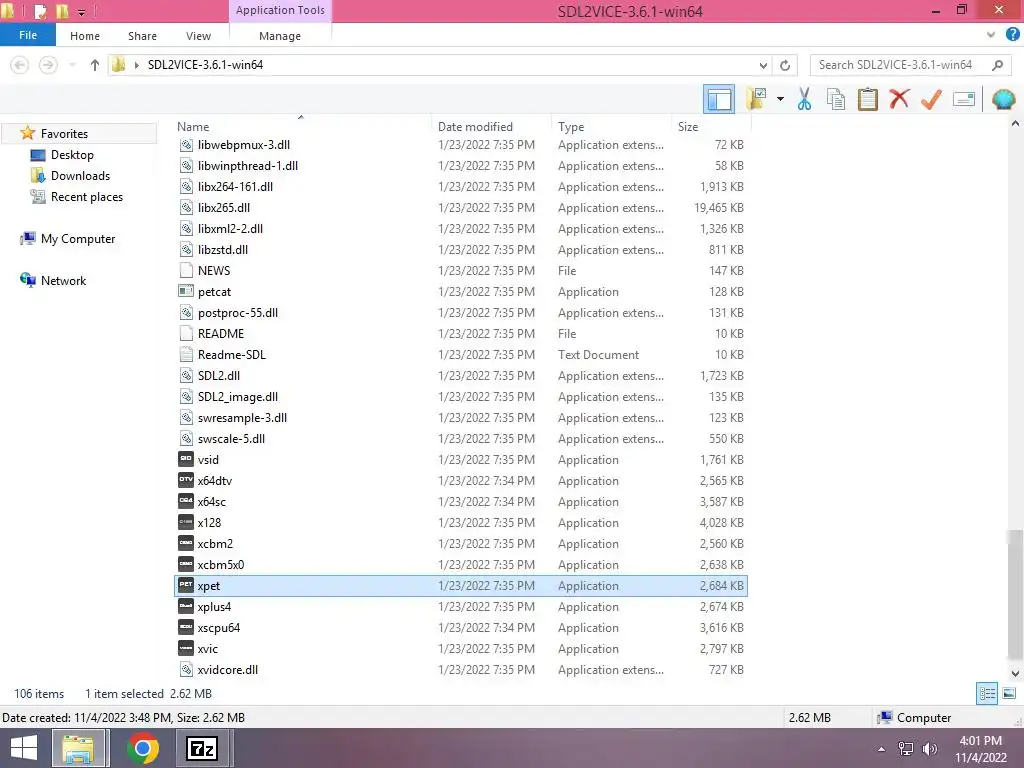Screen dimensions: 1024x768
Task: Click the orange checkmark Properties icon
Action: coord(931,99)
